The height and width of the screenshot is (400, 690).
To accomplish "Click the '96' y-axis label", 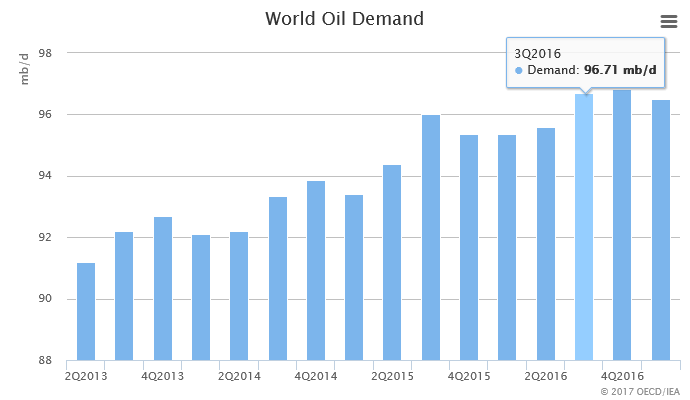I will [45, 114].
